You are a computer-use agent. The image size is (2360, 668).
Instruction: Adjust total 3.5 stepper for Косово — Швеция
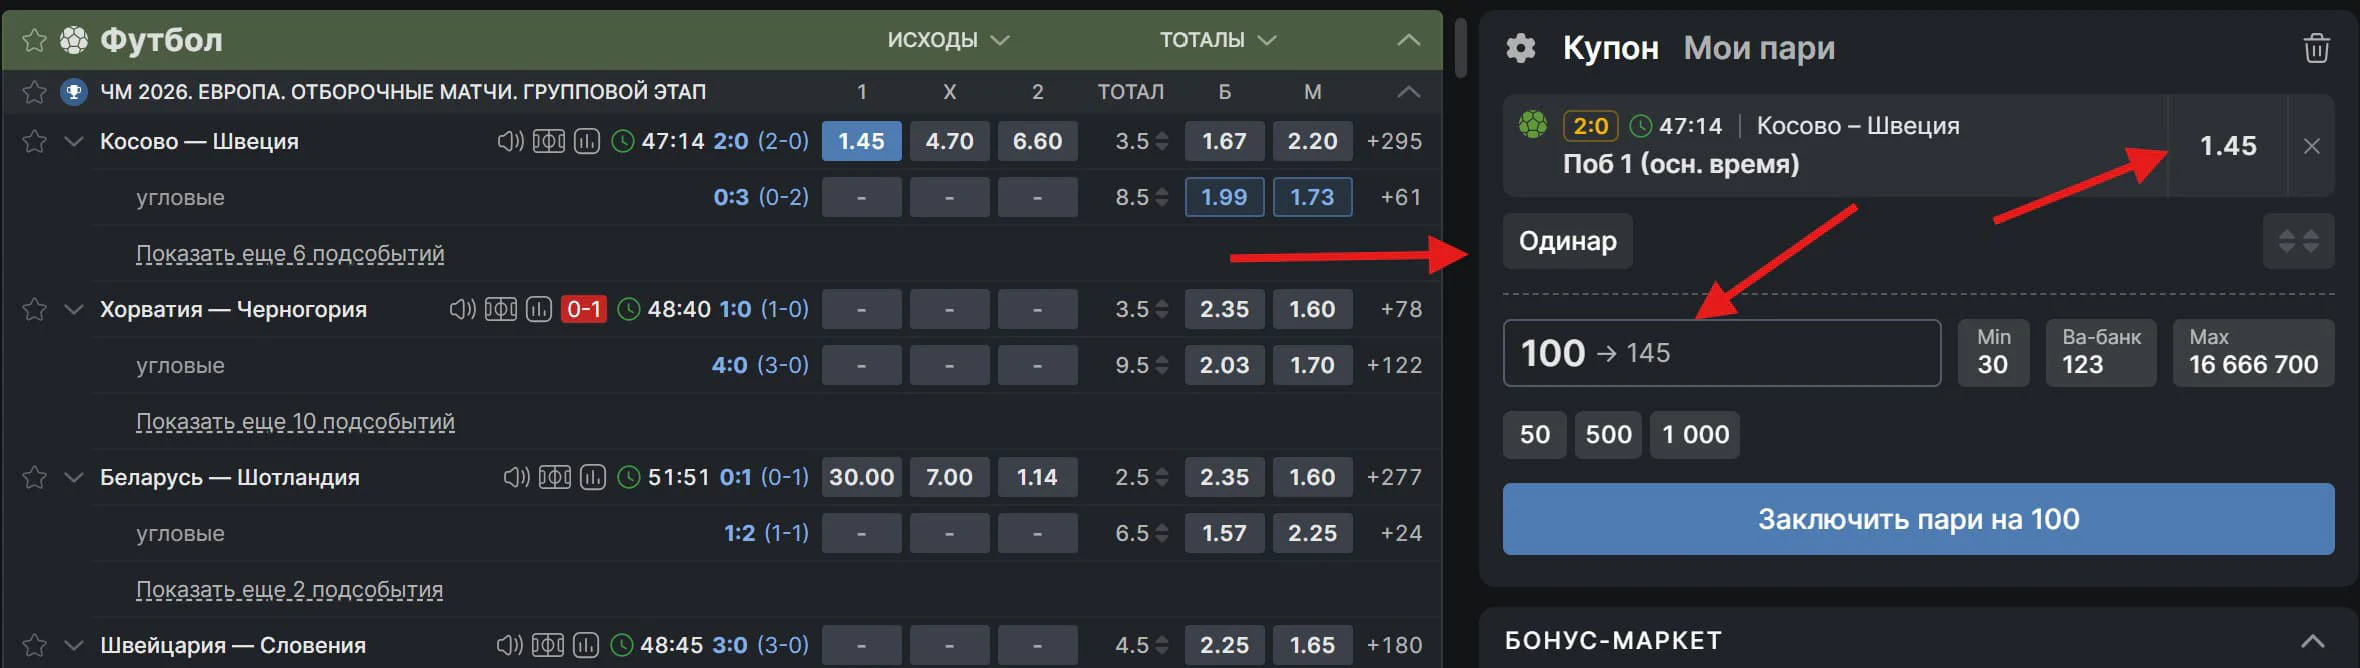(x=1161, y=141)
